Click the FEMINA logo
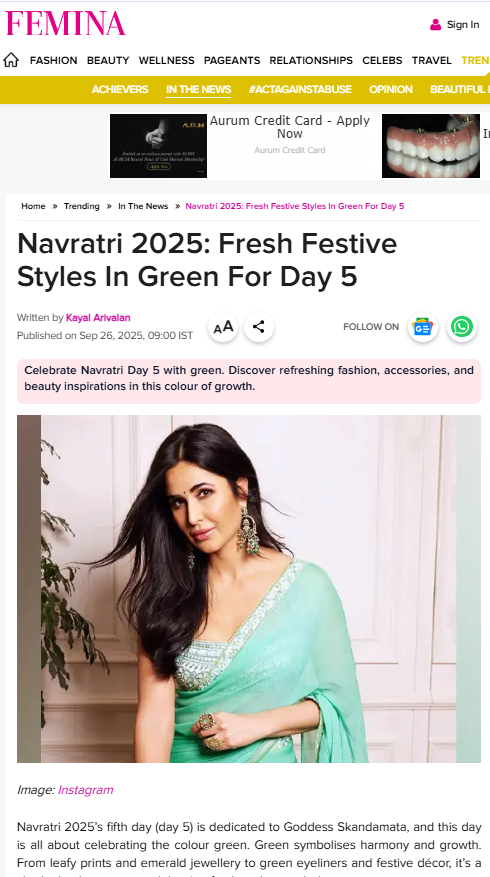 [x=65, y=23]
